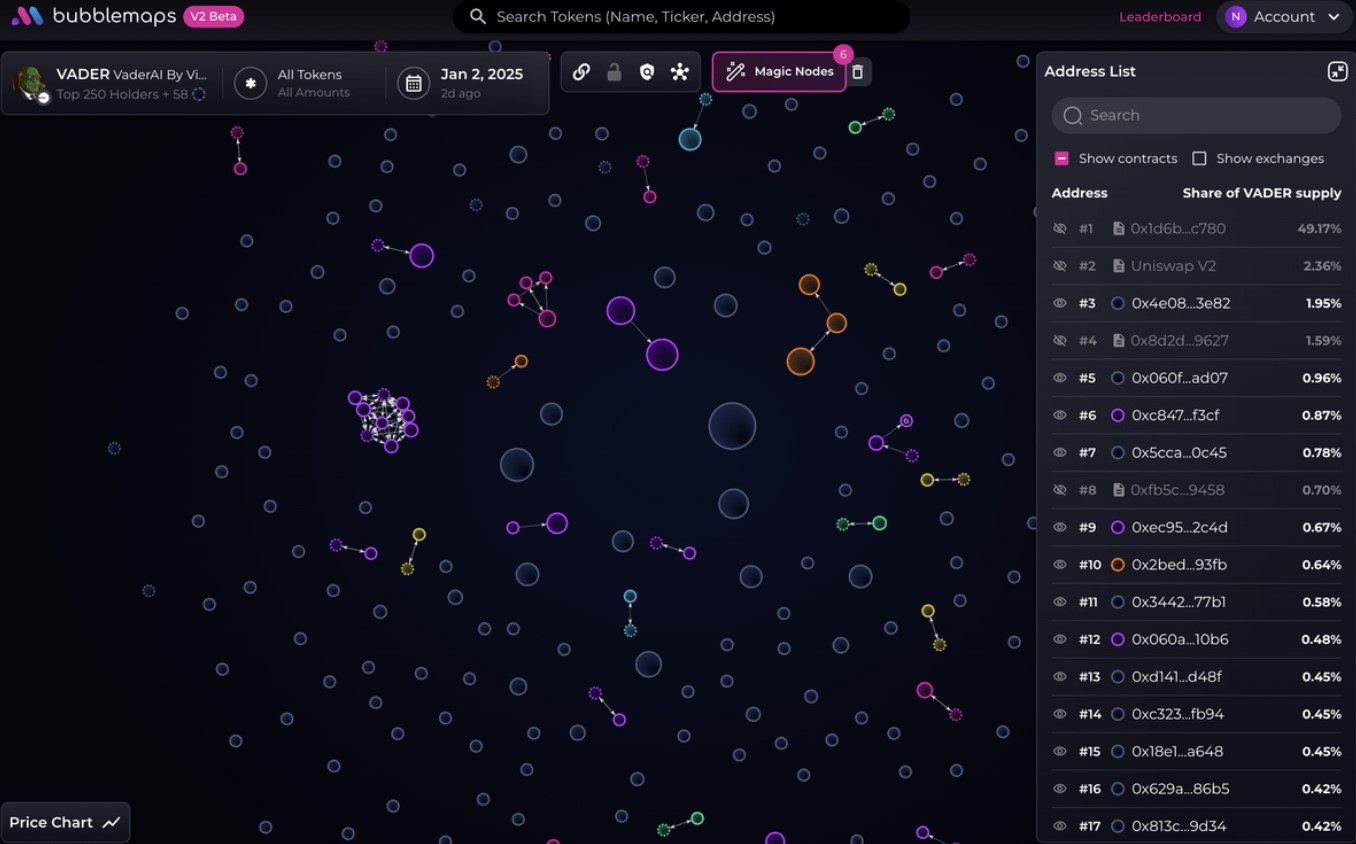1356x844 pixels.
Task: Open the Leaderboard page
Action: click(1160, 17)
